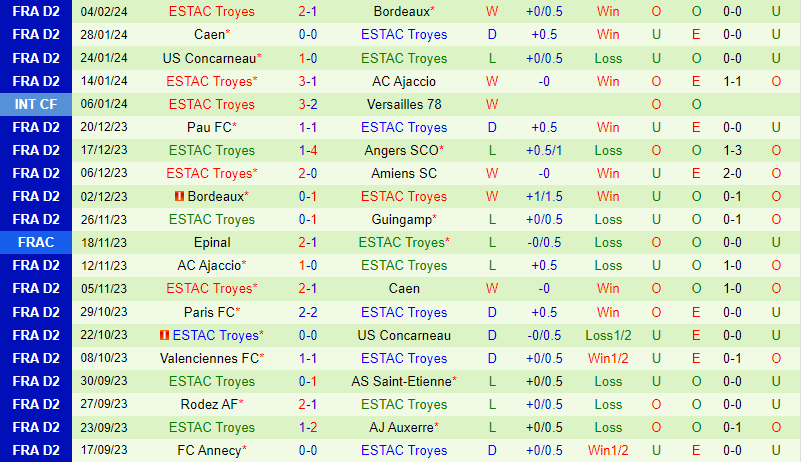This screenshot has width=801, height=462.
Task: Click the red card icon on the 22/10/23 row
Action: (164, 335)
